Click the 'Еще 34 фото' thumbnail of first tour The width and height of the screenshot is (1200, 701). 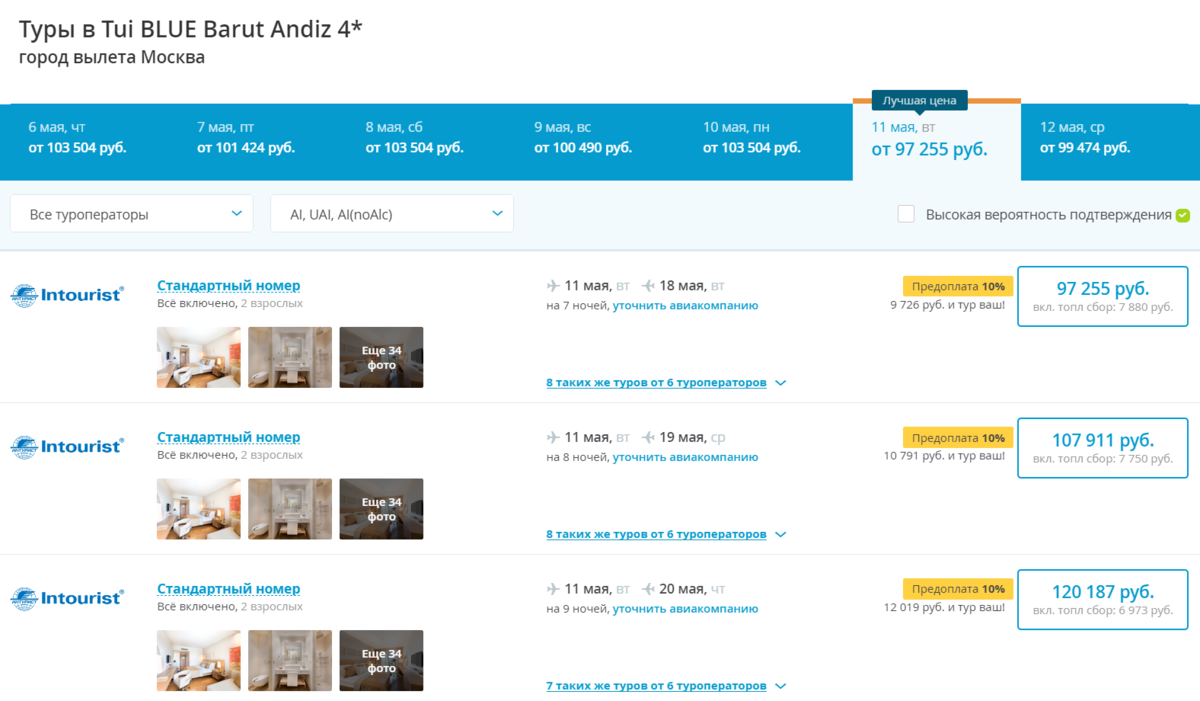coord(381,357)
